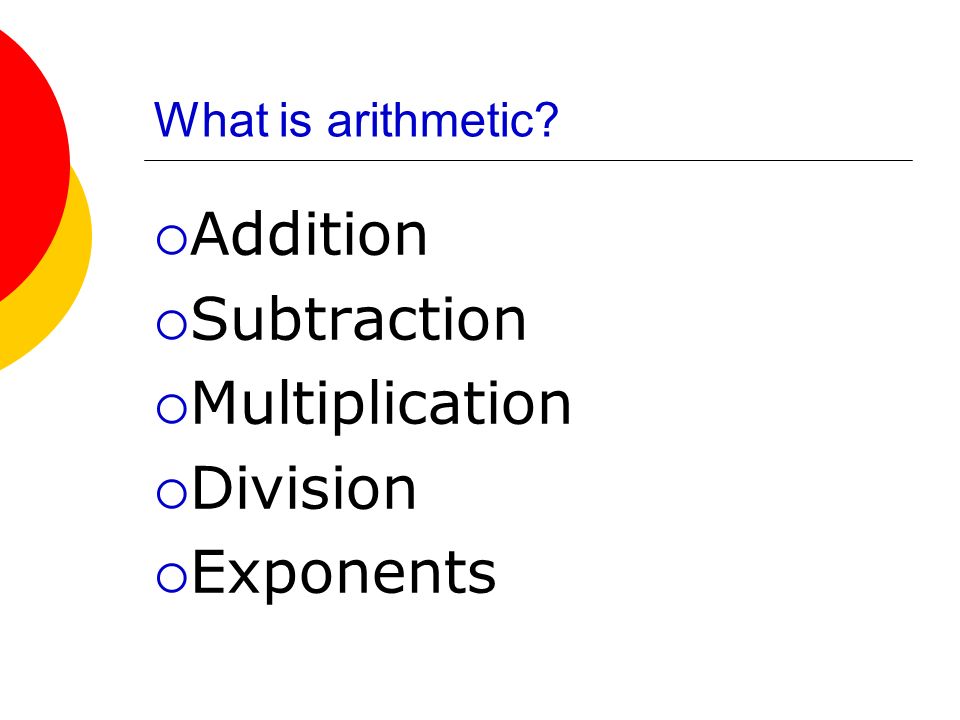Screen dimensions: 960x720
Task: Click the word 'arithmetic?' in the title
Action: (x=443, y=119)
